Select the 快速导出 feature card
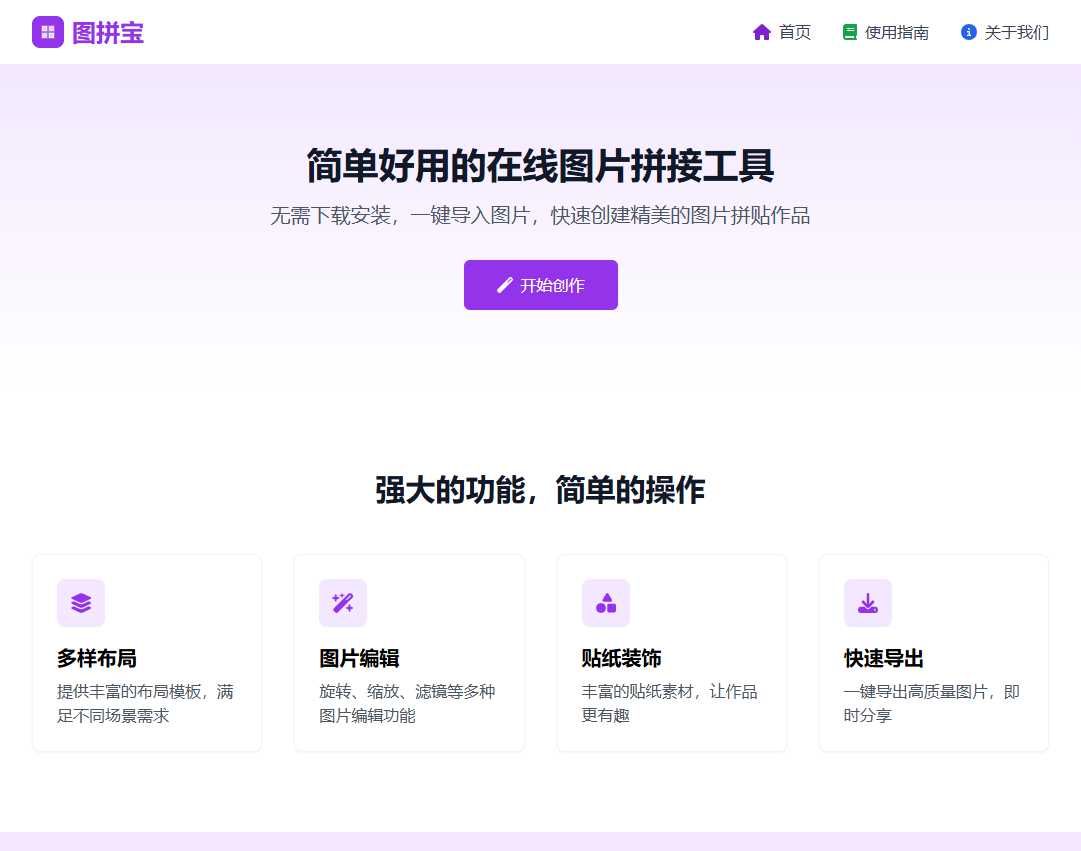The height and width of the screenshot is (851, 1081). (933, 652)
